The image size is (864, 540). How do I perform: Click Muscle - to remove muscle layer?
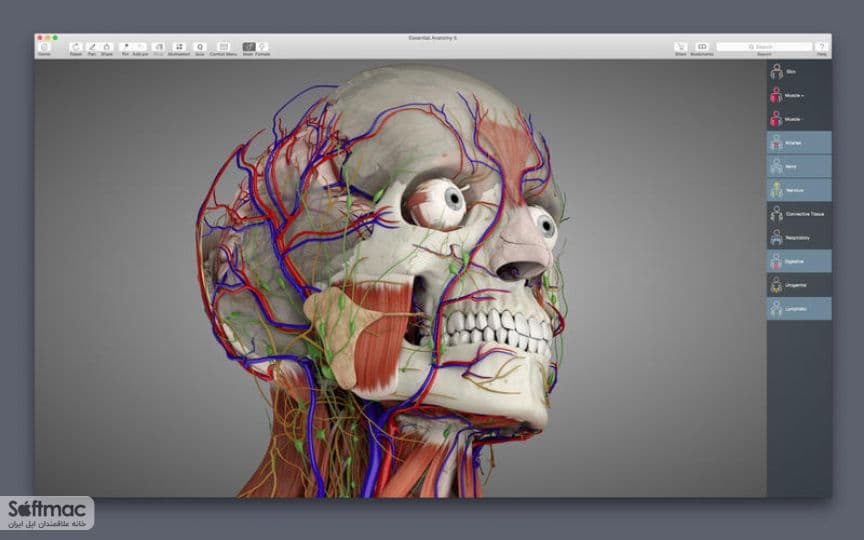pos(799,119)
